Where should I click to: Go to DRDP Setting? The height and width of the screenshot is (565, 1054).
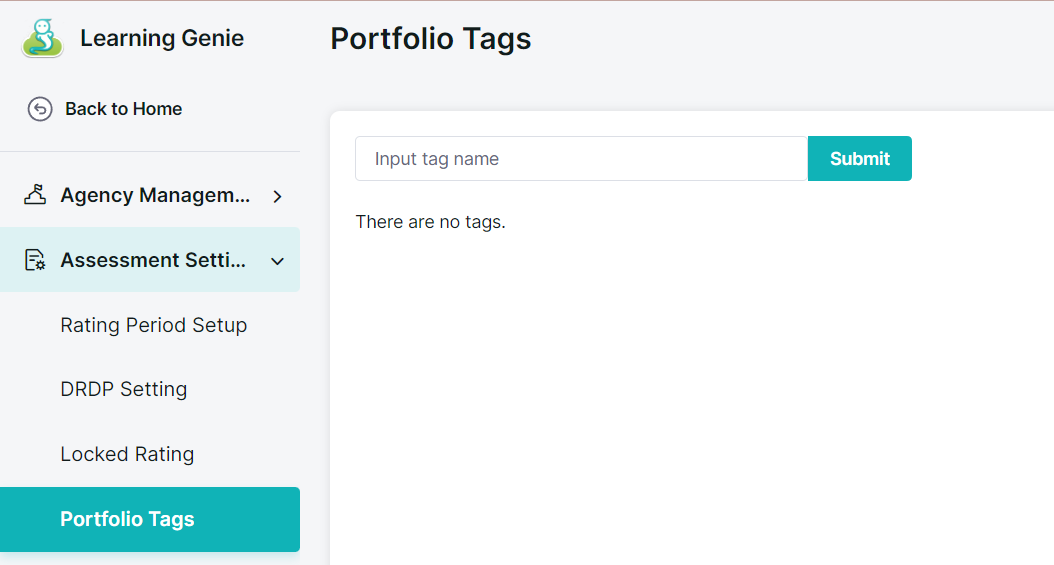(123, 389)
